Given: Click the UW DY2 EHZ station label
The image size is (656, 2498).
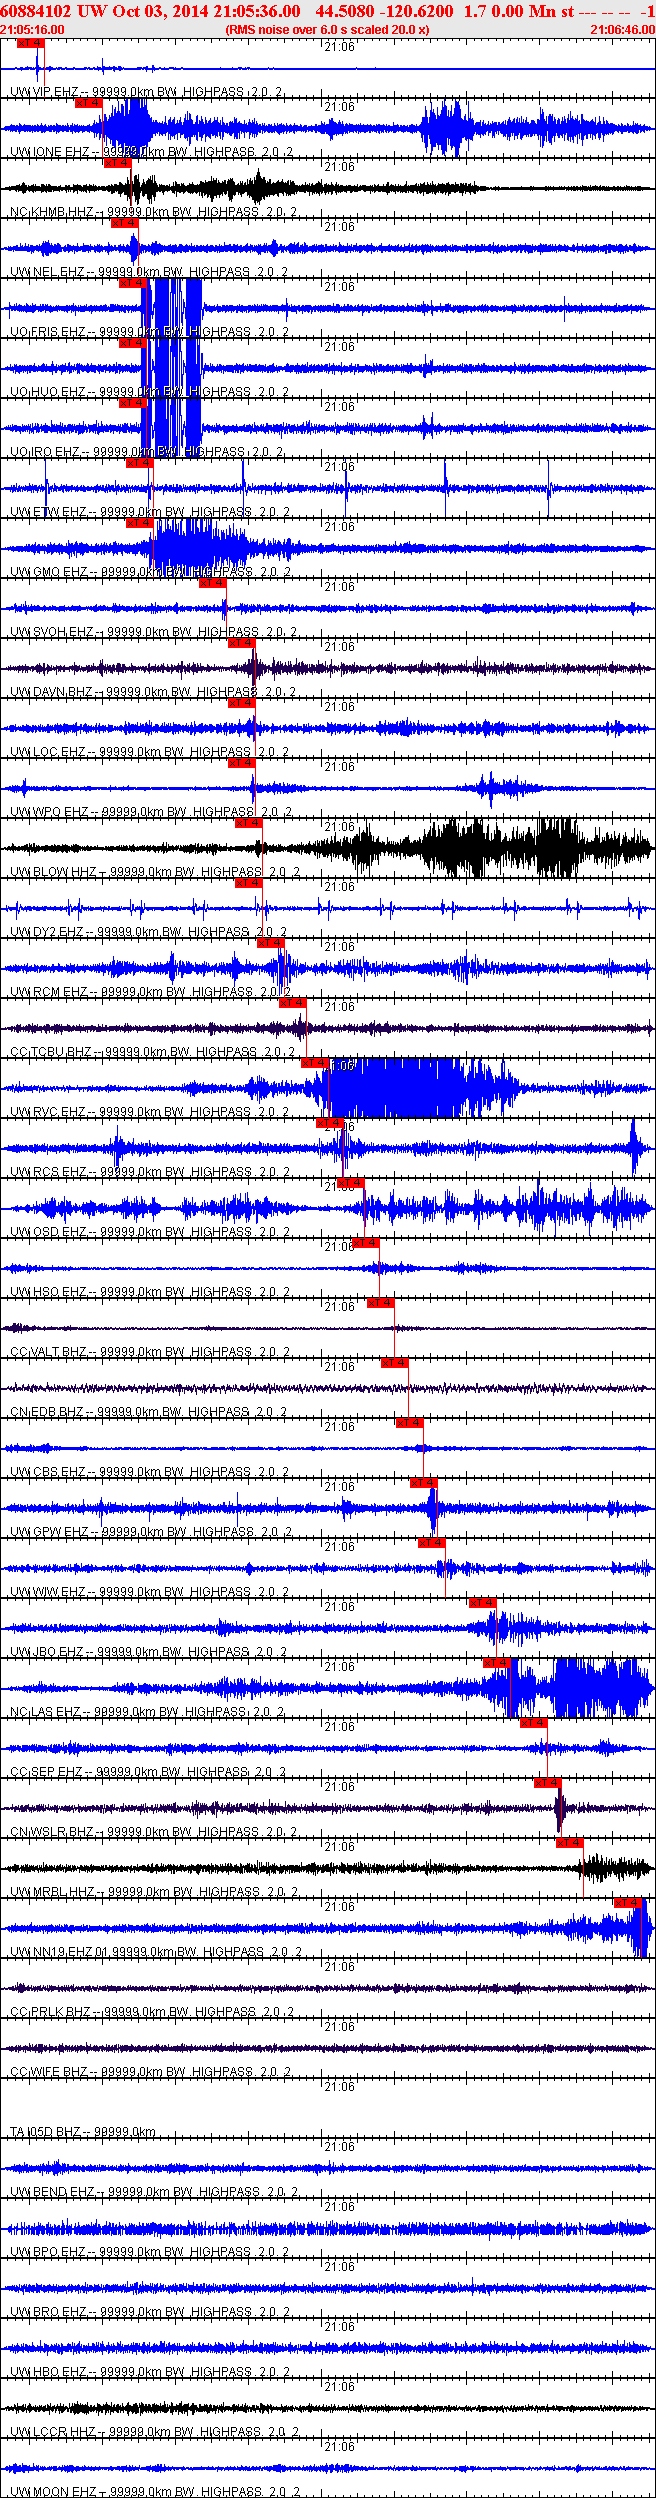Looking at the screenshot, I should [x=150, y=932].
